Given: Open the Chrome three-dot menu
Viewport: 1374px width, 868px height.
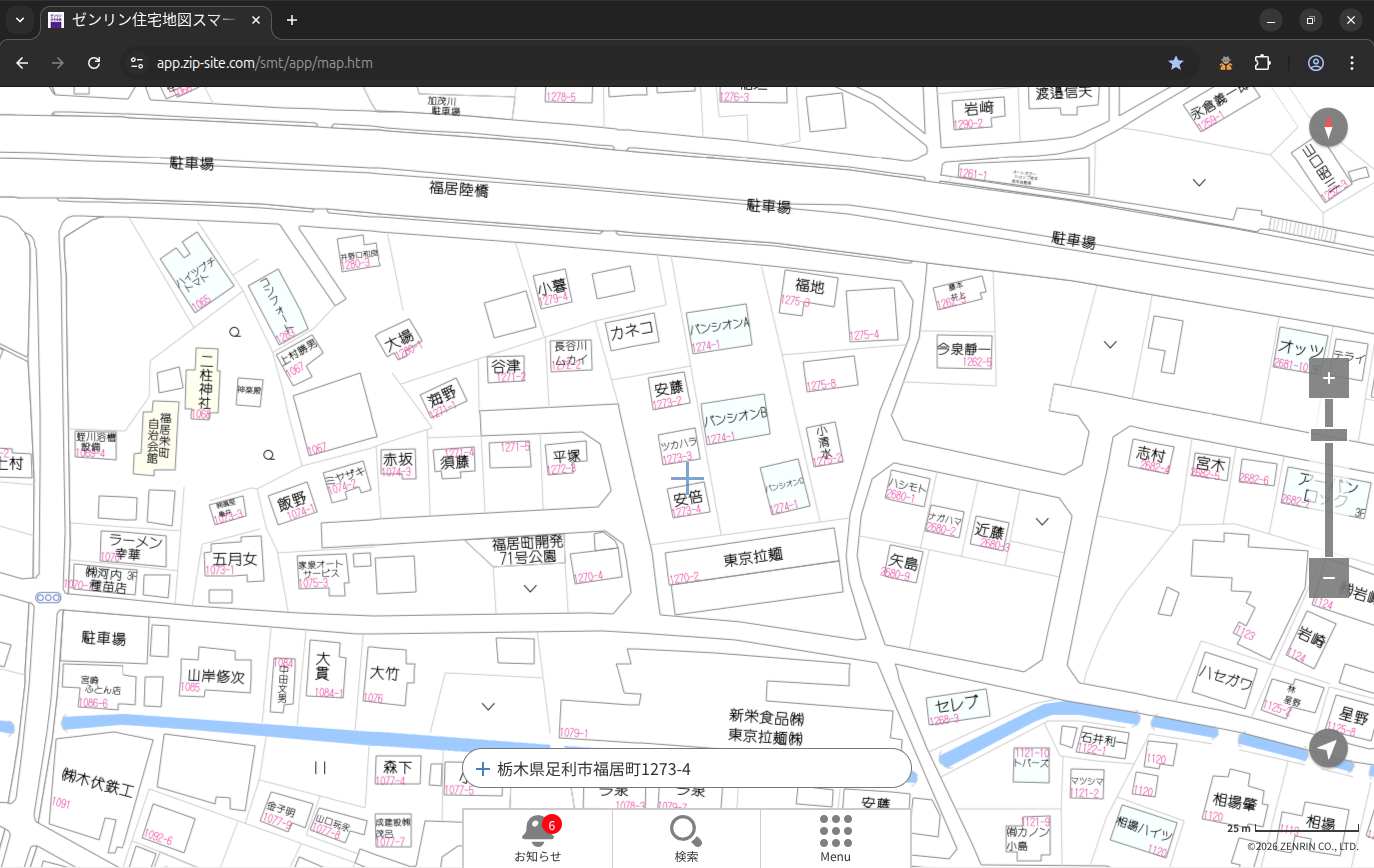Looking at the screenshot, I should point(1353,63).
